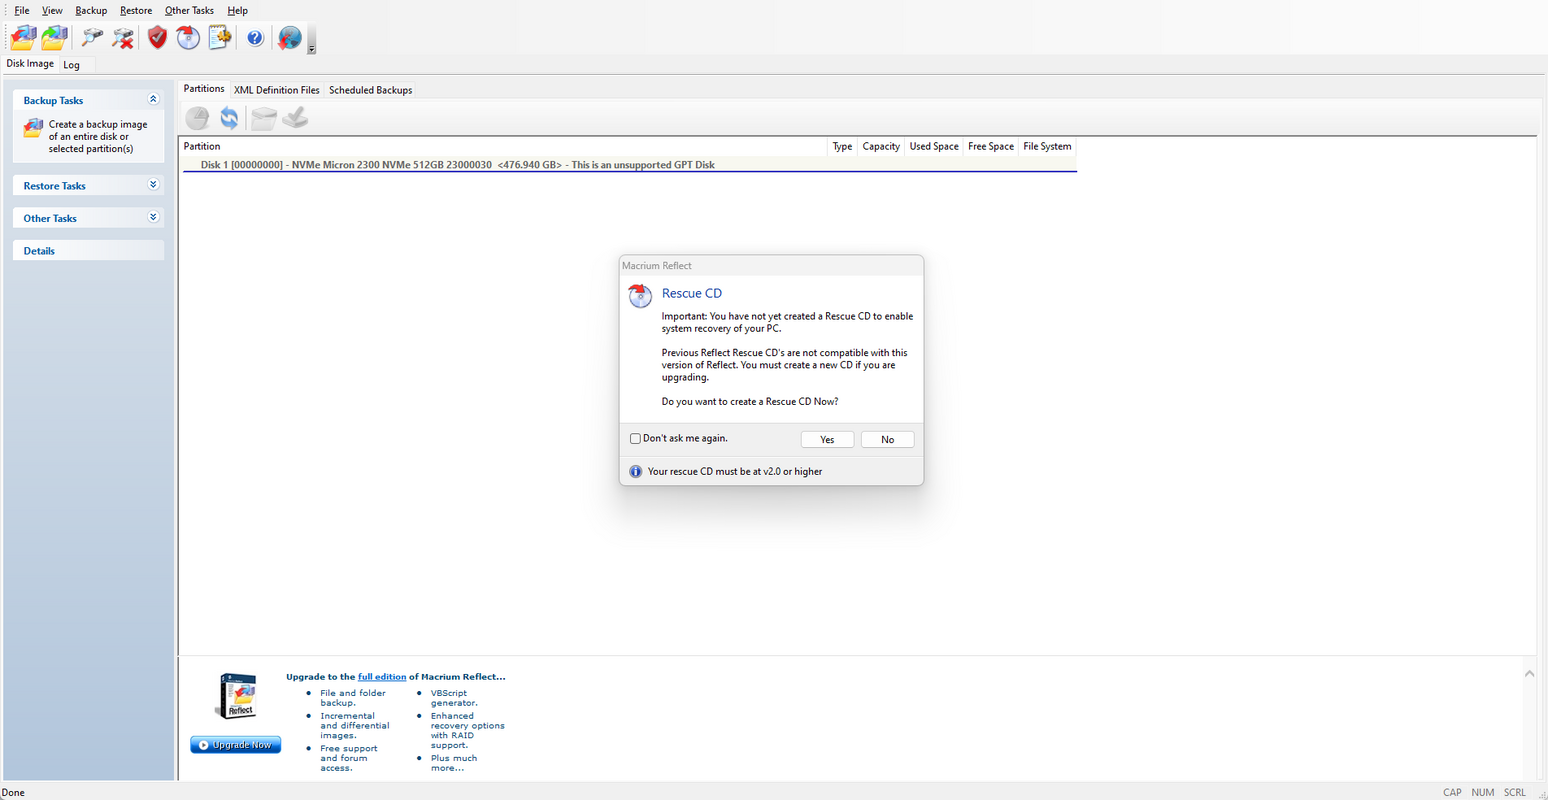
Task: Click the Free Space column header
Action: (991, 146)
